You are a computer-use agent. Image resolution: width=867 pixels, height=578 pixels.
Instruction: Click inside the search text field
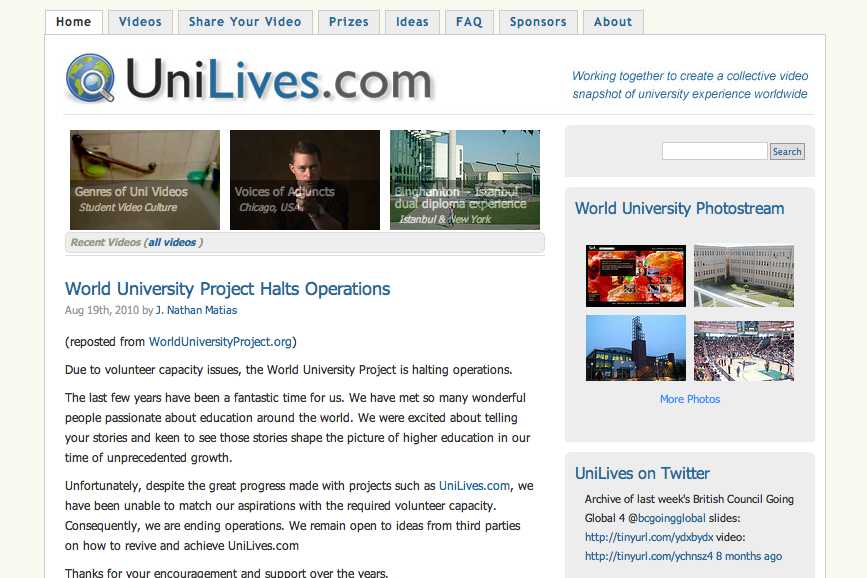[x=714, y=151]
